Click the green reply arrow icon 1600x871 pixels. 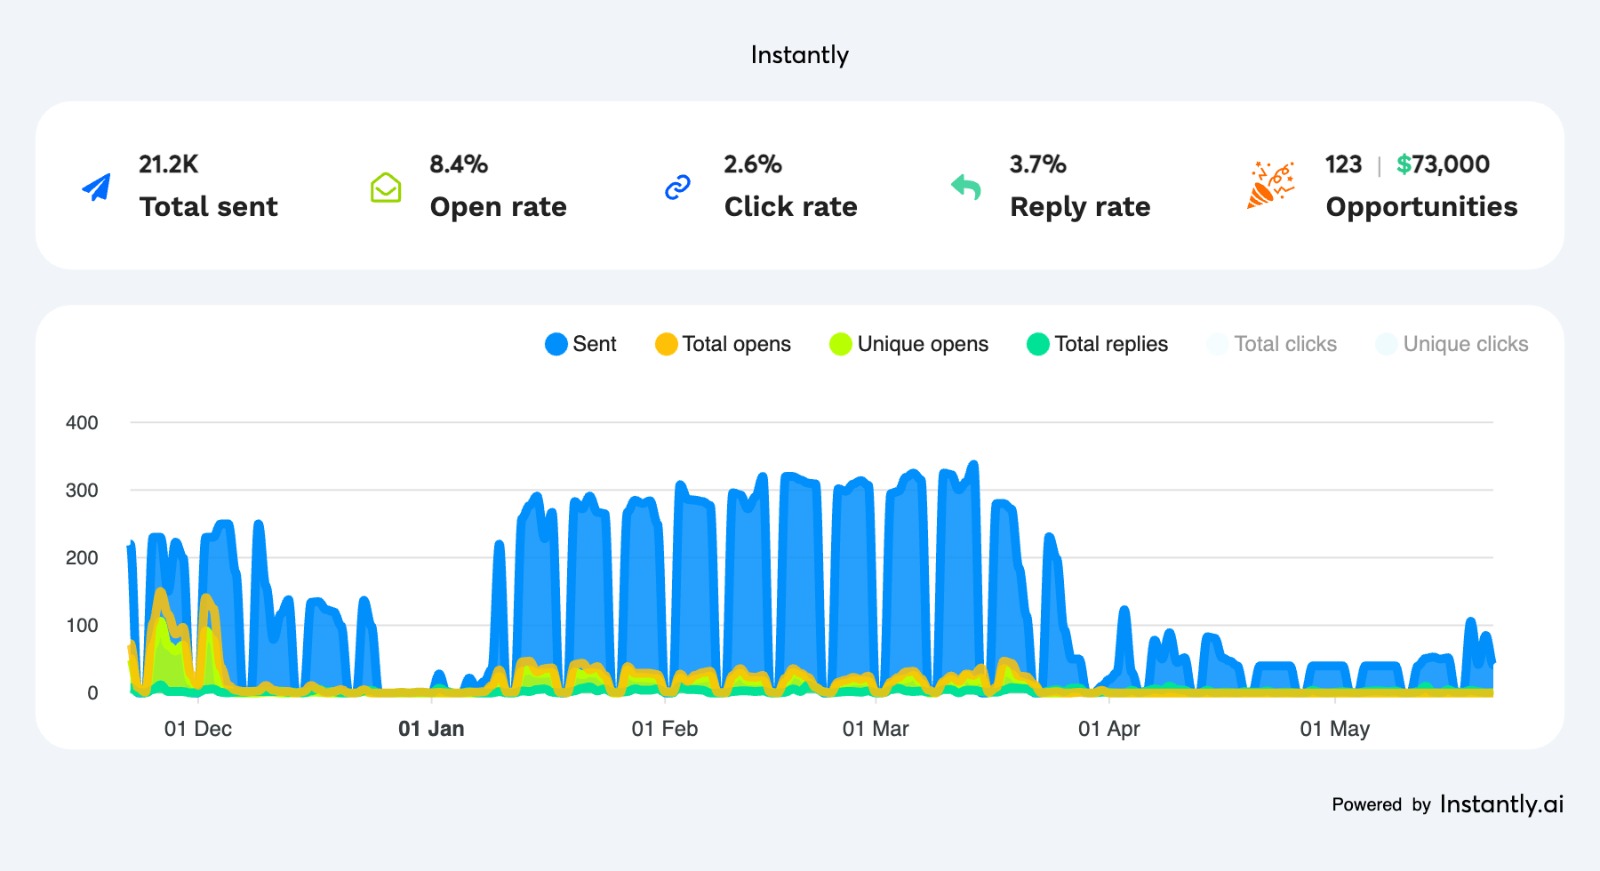point(966,187)
